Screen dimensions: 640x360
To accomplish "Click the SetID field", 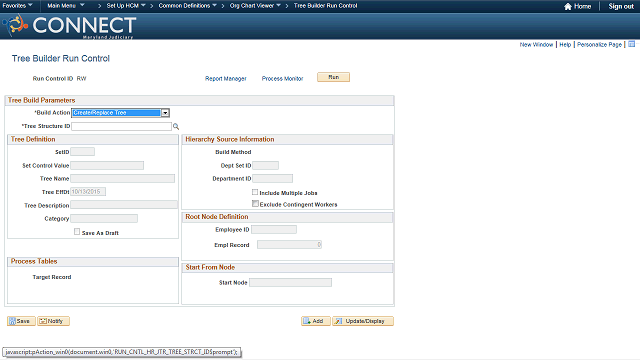I will (x=82, y=152).
